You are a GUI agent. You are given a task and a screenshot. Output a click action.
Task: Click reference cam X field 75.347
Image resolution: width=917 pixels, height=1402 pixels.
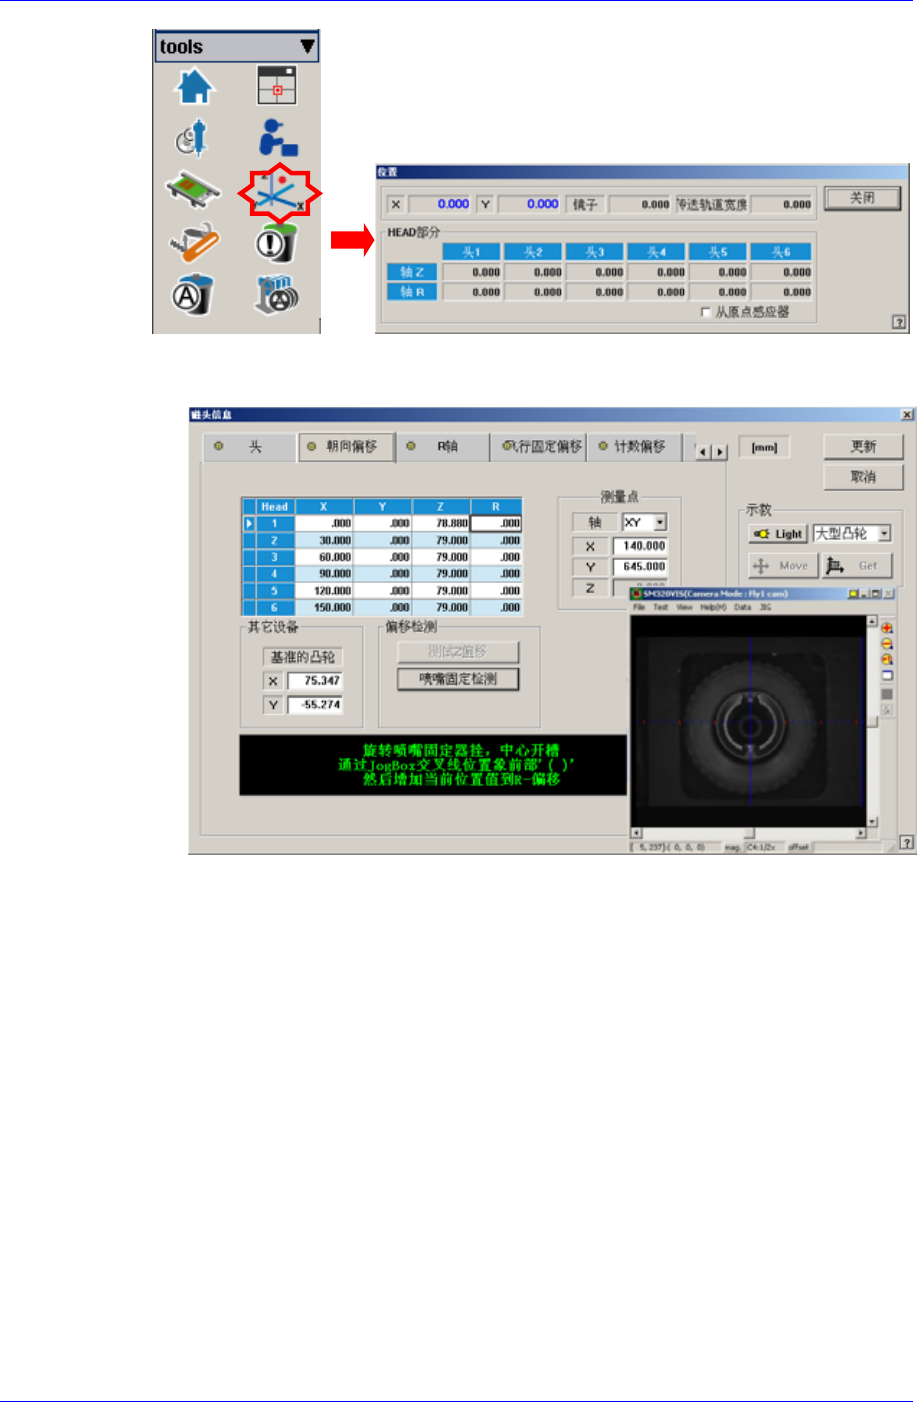[x=315, y=681]
